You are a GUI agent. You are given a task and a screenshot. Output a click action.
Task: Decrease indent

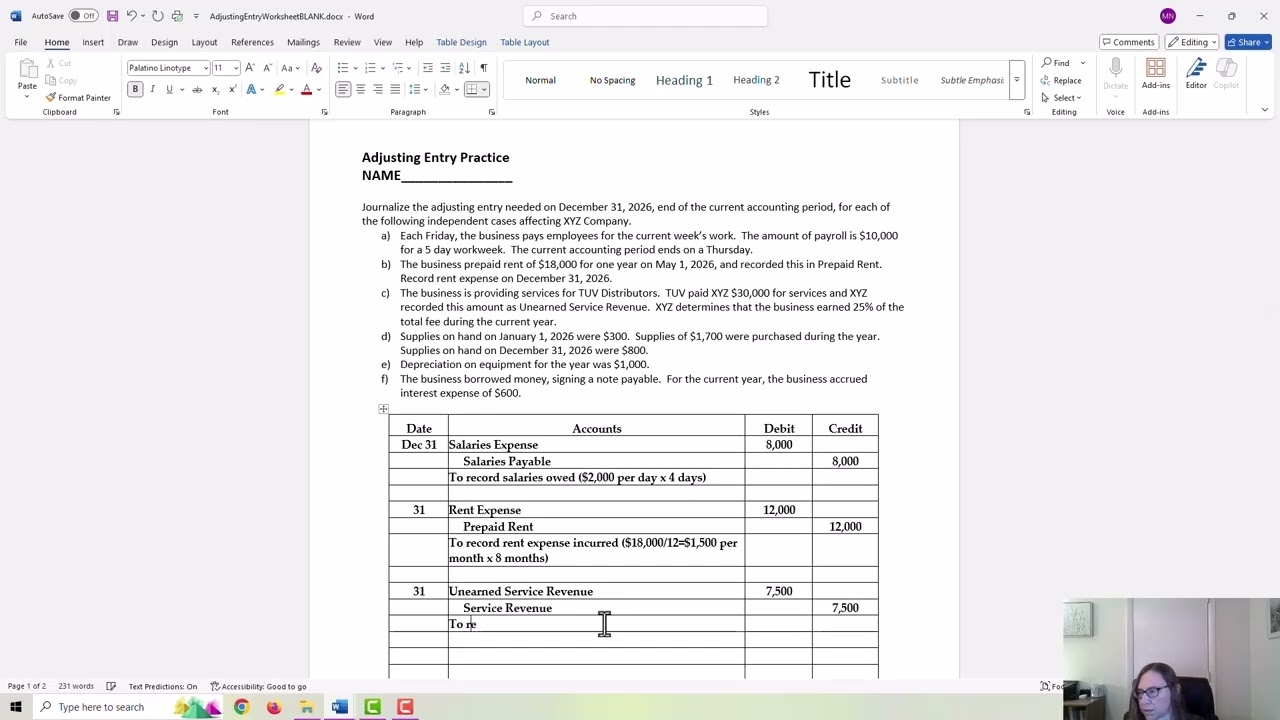[428, 67]
